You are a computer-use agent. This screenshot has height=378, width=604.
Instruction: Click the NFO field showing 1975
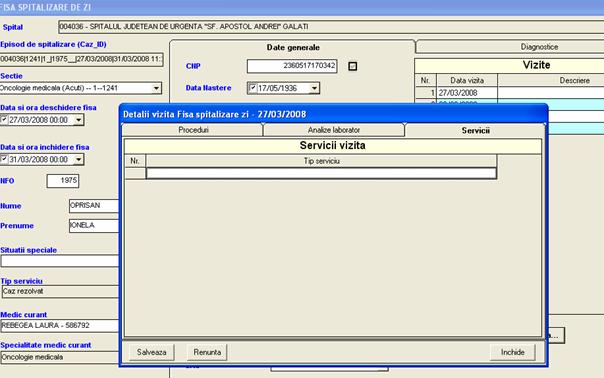point(63,181)
